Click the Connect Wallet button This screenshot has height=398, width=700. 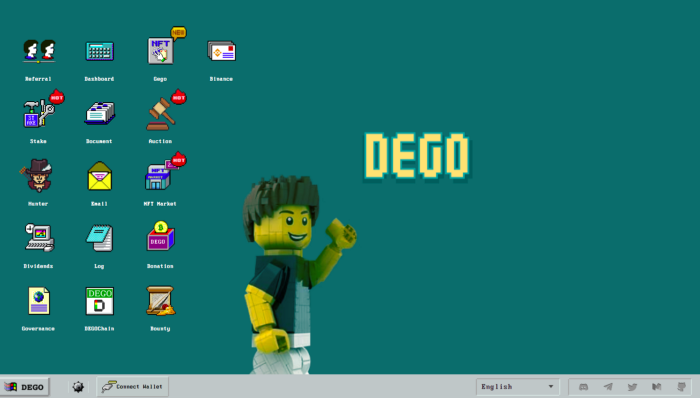(133, 387)
